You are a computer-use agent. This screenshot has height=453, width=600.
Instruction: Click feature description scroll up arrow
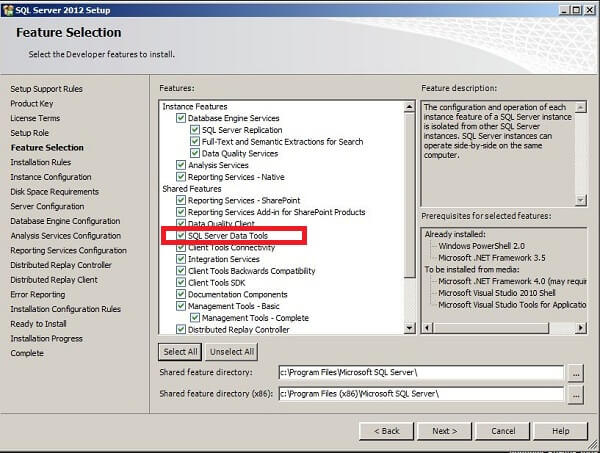pyautogui.click(x=581, y=107)
